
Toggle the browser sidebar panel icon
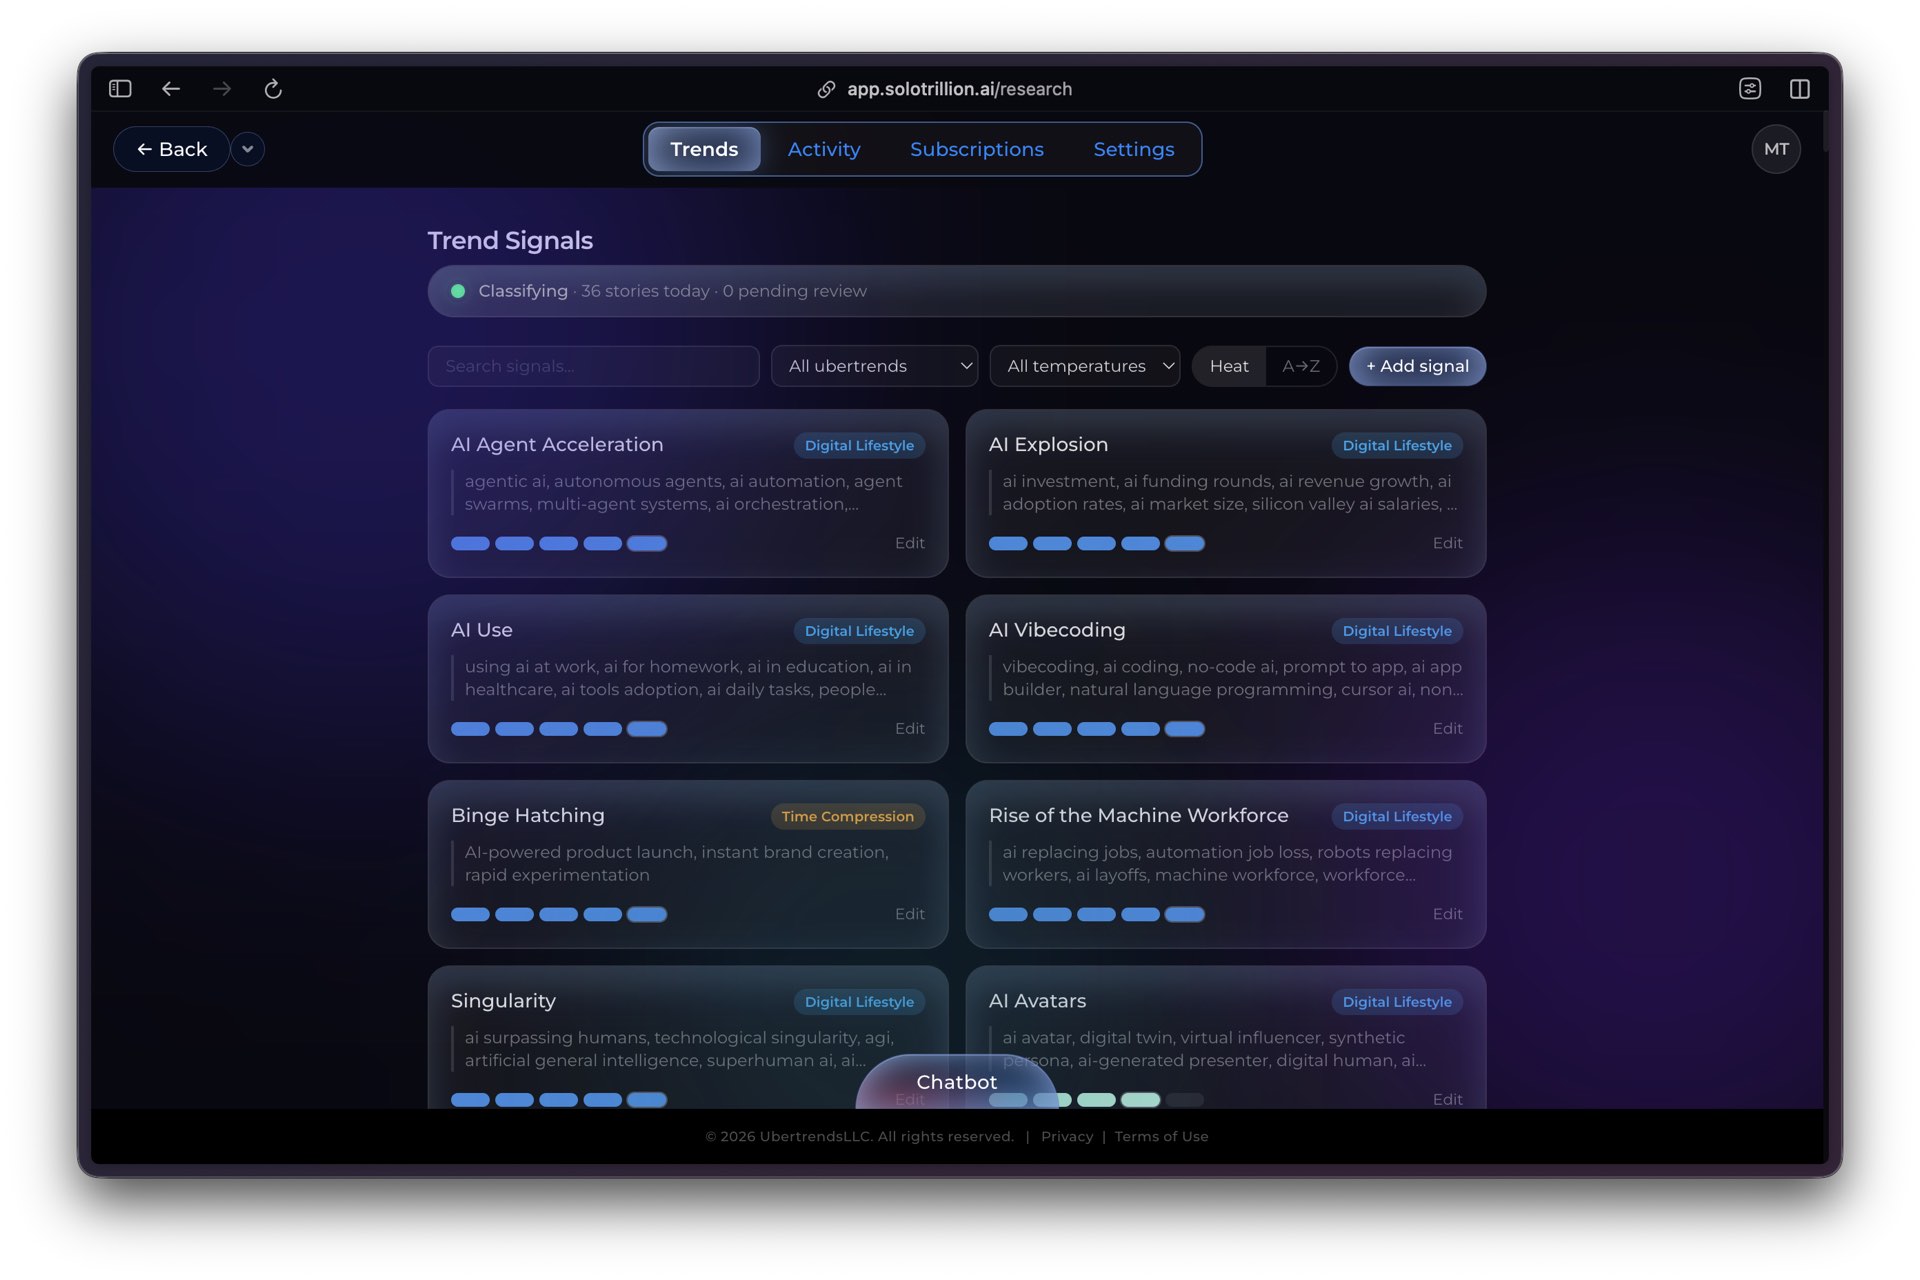120,89
